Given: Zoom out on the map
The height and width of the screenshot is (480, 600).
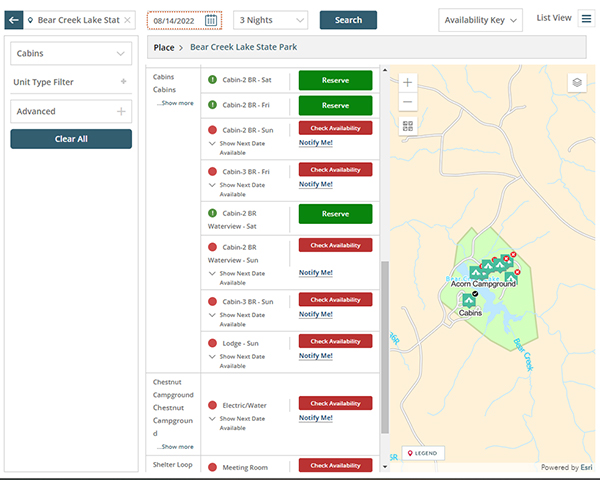Looking at the screenshot, I should [x=408, y=103].
